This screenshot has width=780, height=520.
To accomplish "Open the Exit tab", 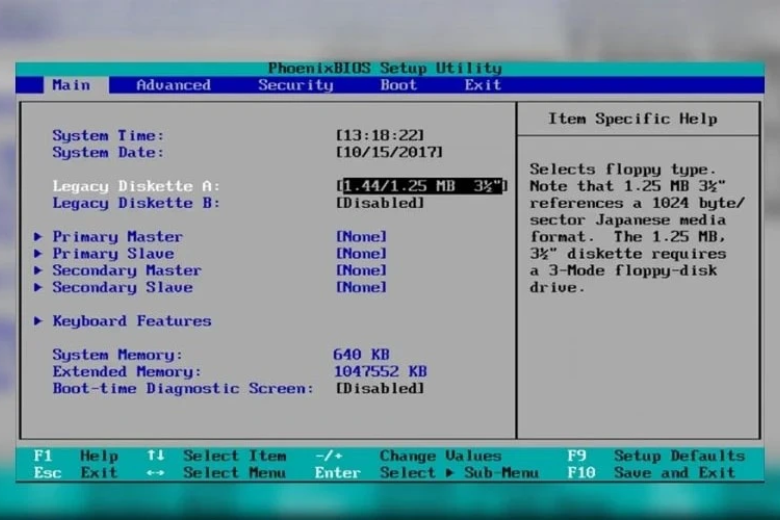I will point(483,85).
